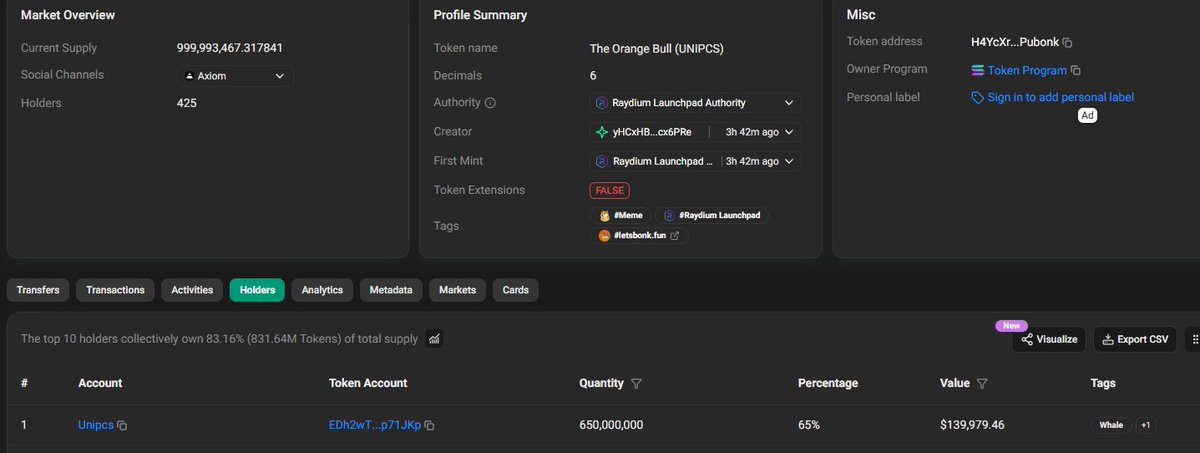Copy the Unipcs account address
Screen dimensions: 1200x453
[x=122, y=426]
